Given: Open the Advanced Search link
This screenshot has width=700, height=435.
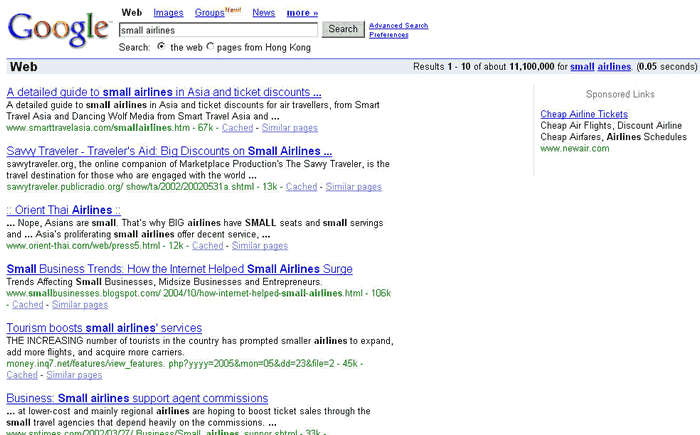Looking at the screenshot, I should (x=398, y=25).
